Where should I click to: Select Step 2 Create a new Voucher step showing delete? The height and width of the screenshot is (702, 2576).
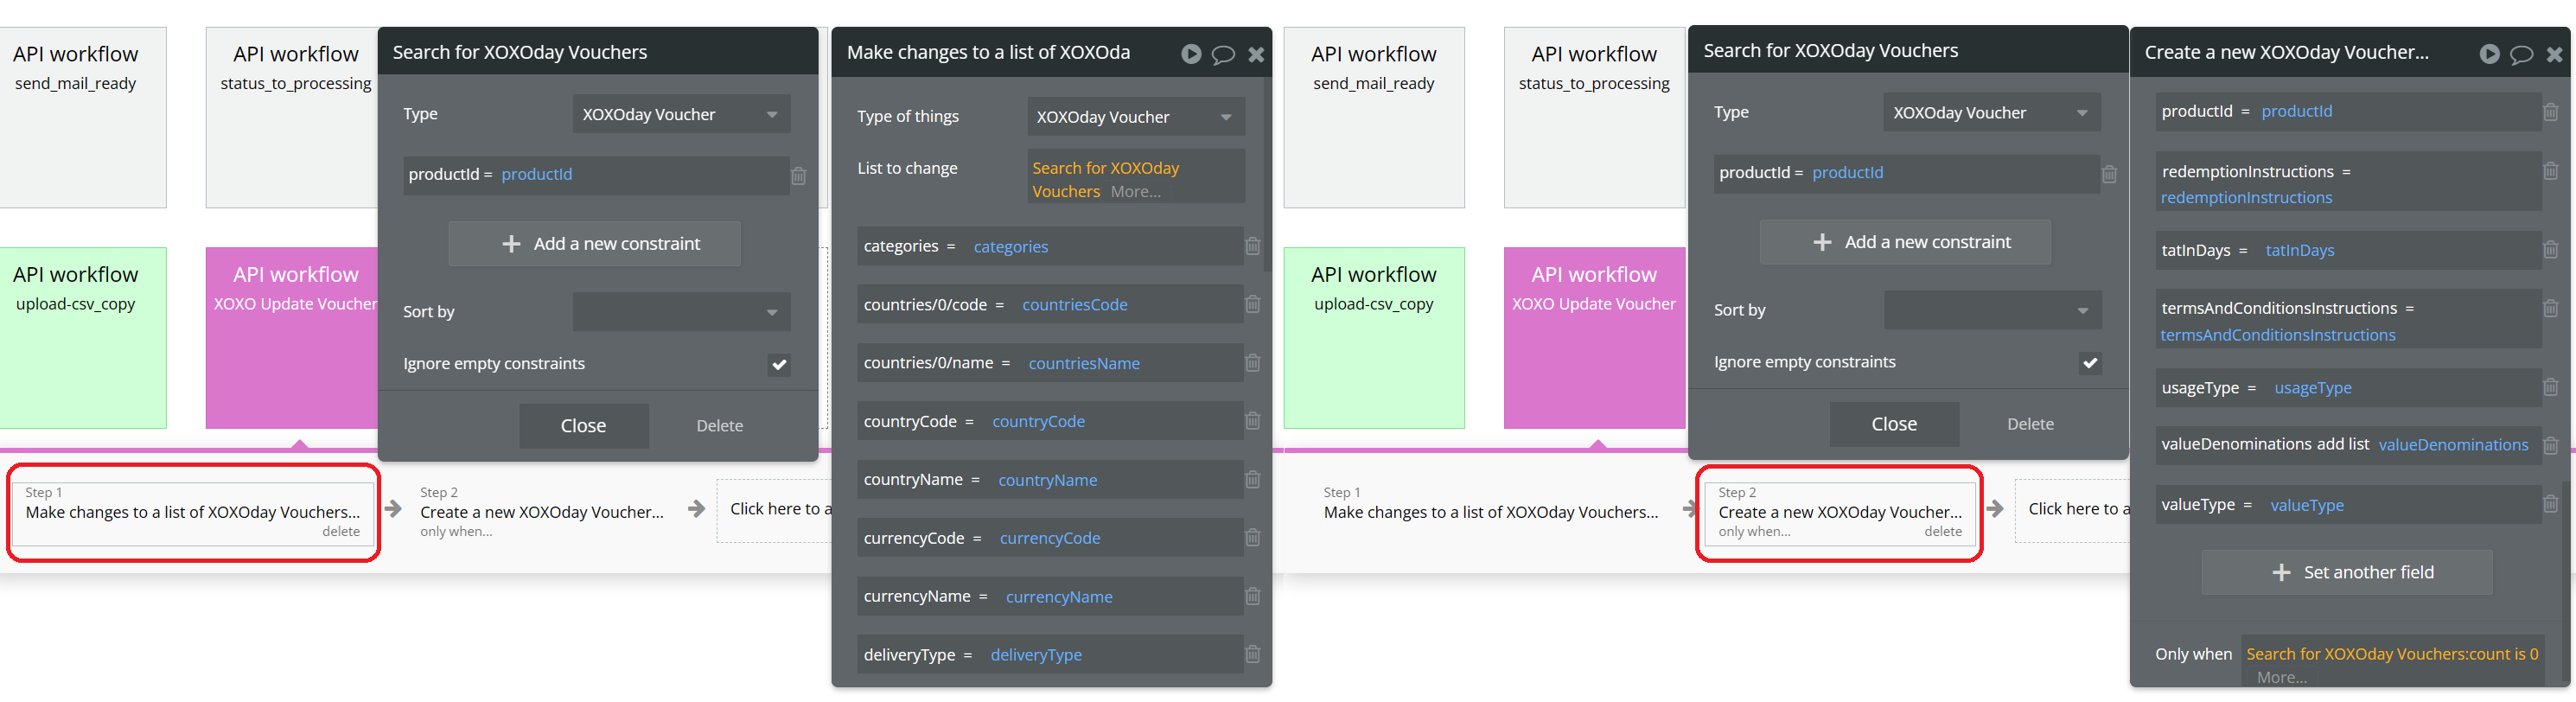[1839, 513]
